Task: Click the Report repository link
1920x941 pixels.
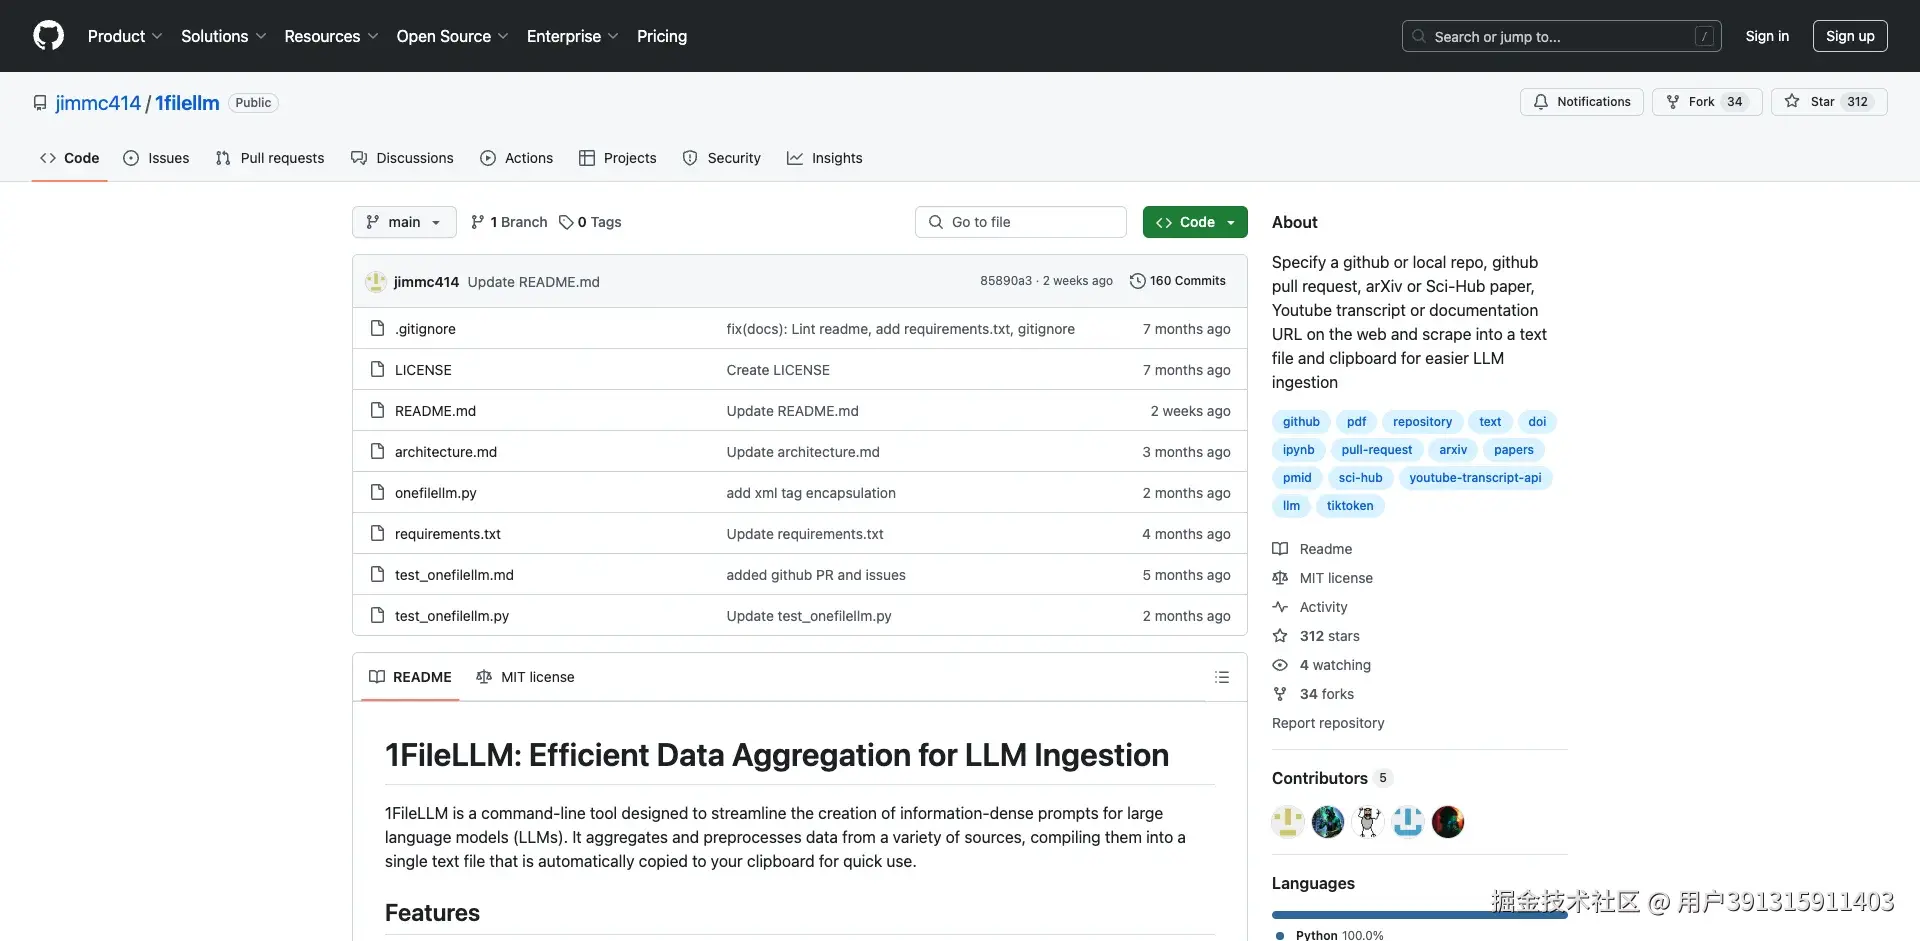Action: 1328,723
